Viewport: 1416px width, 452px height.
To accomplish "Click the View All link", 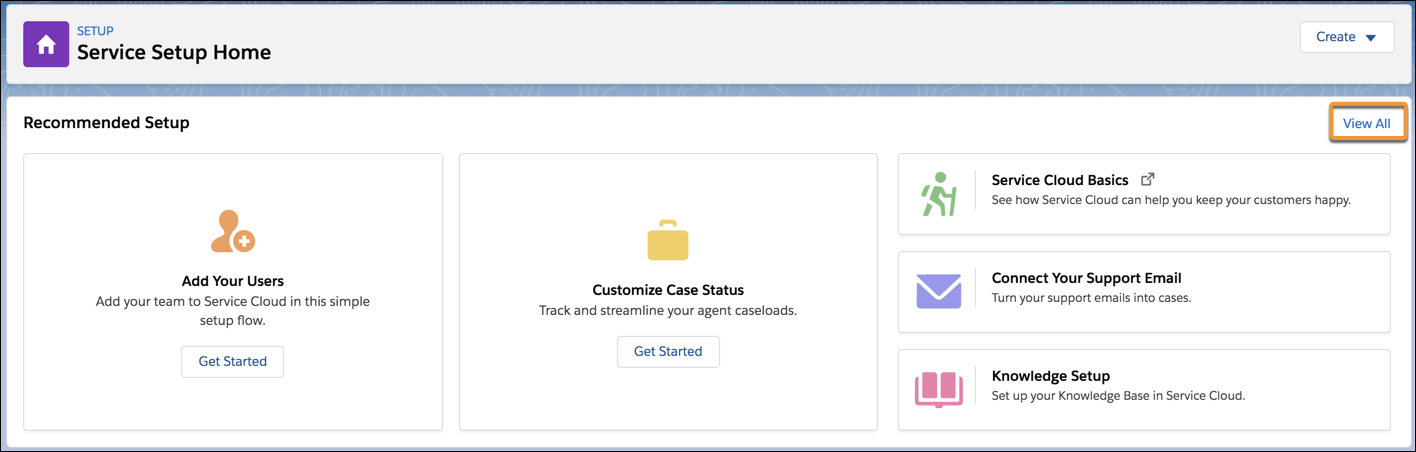I will (x=1366, y=123).
